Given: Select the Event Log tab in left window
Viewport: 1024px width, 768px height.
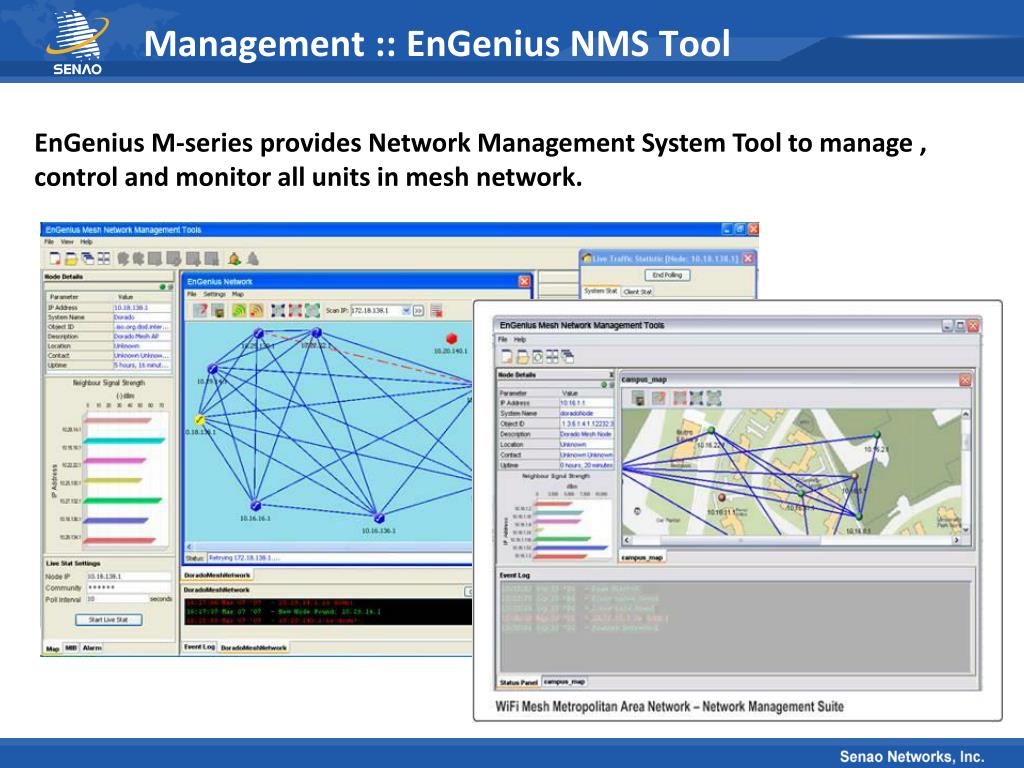Looking at the screenshot, I should coord(199,647).
